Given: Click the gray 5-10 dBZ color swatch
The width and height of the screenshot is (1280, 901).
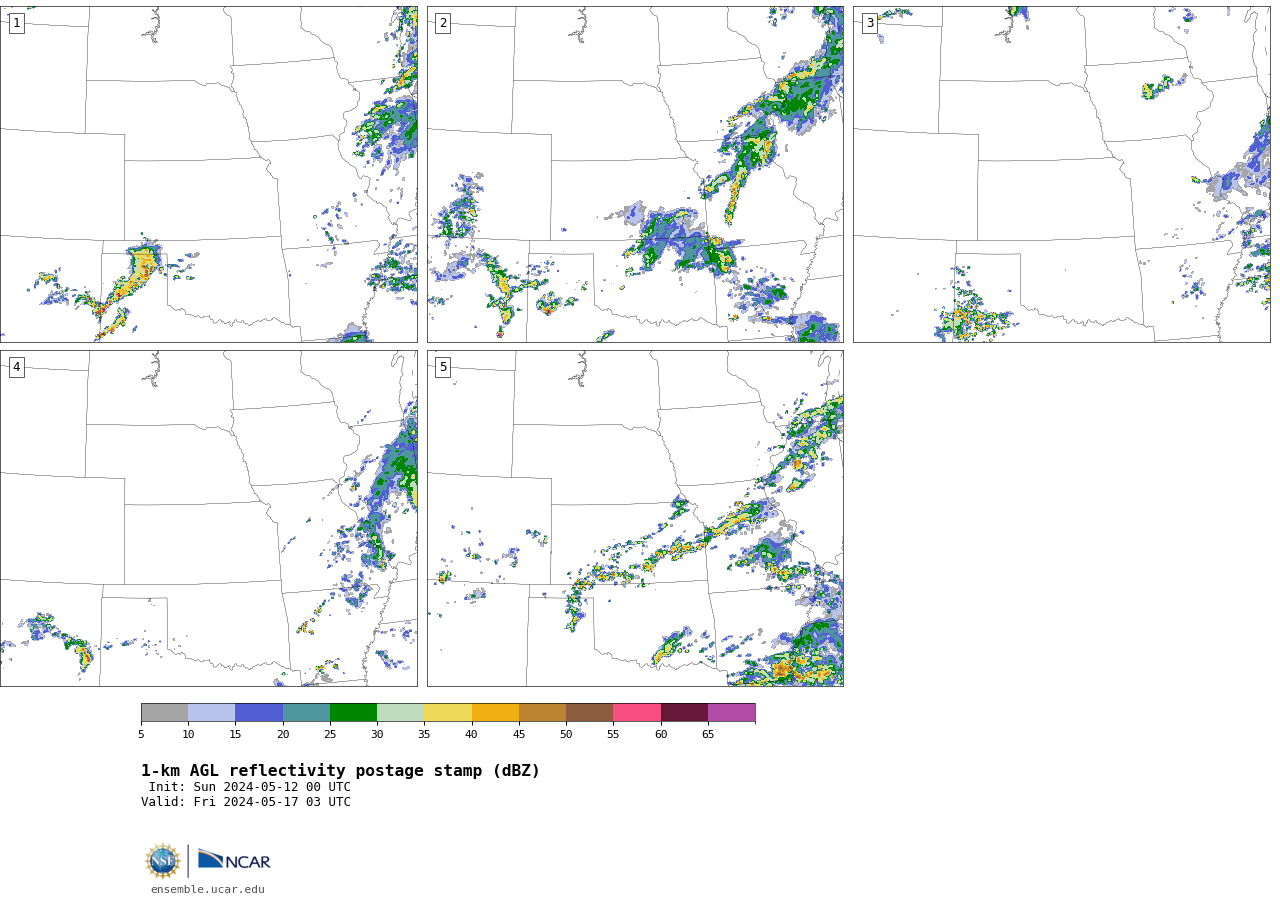Looking at the screenshot, I should 164,713.
